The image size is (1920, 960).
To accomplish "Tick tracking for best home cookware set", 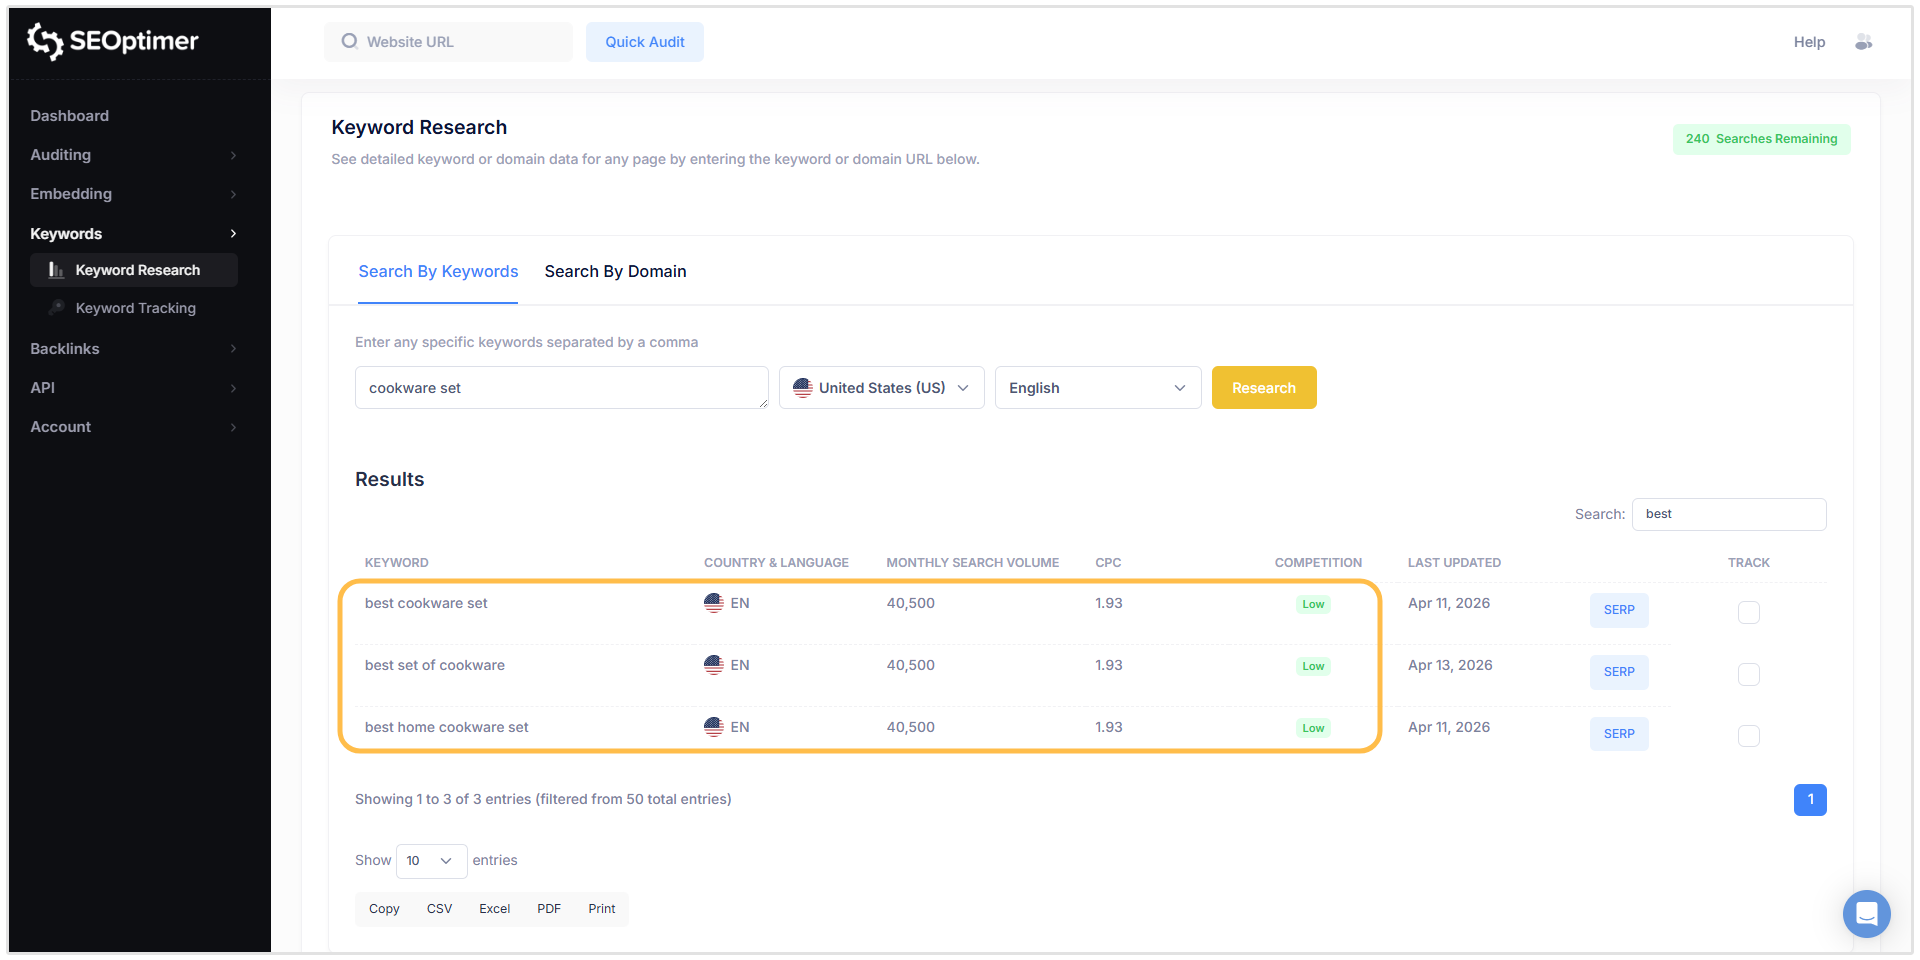I will pyautogui.click(x=1748, y=736).
